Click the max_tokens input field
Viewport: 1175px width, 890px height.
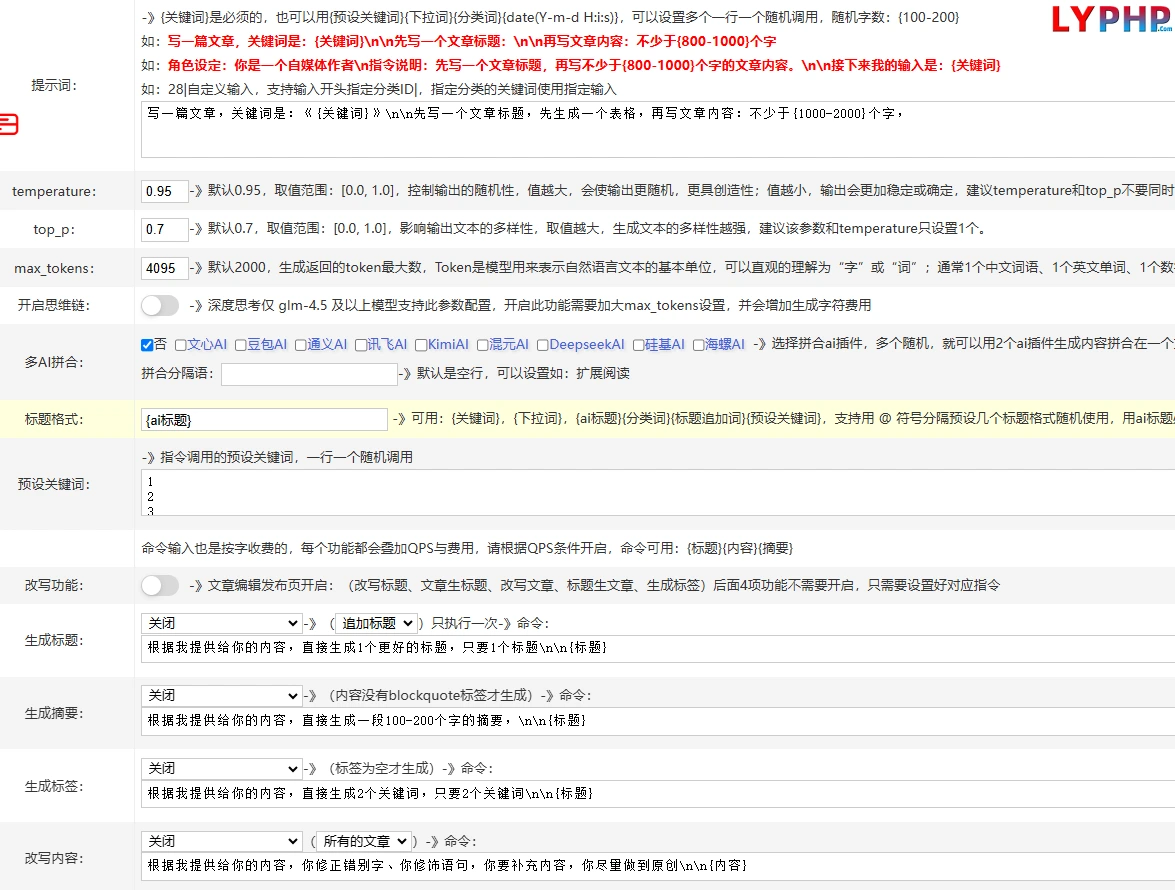pos(164,268)
